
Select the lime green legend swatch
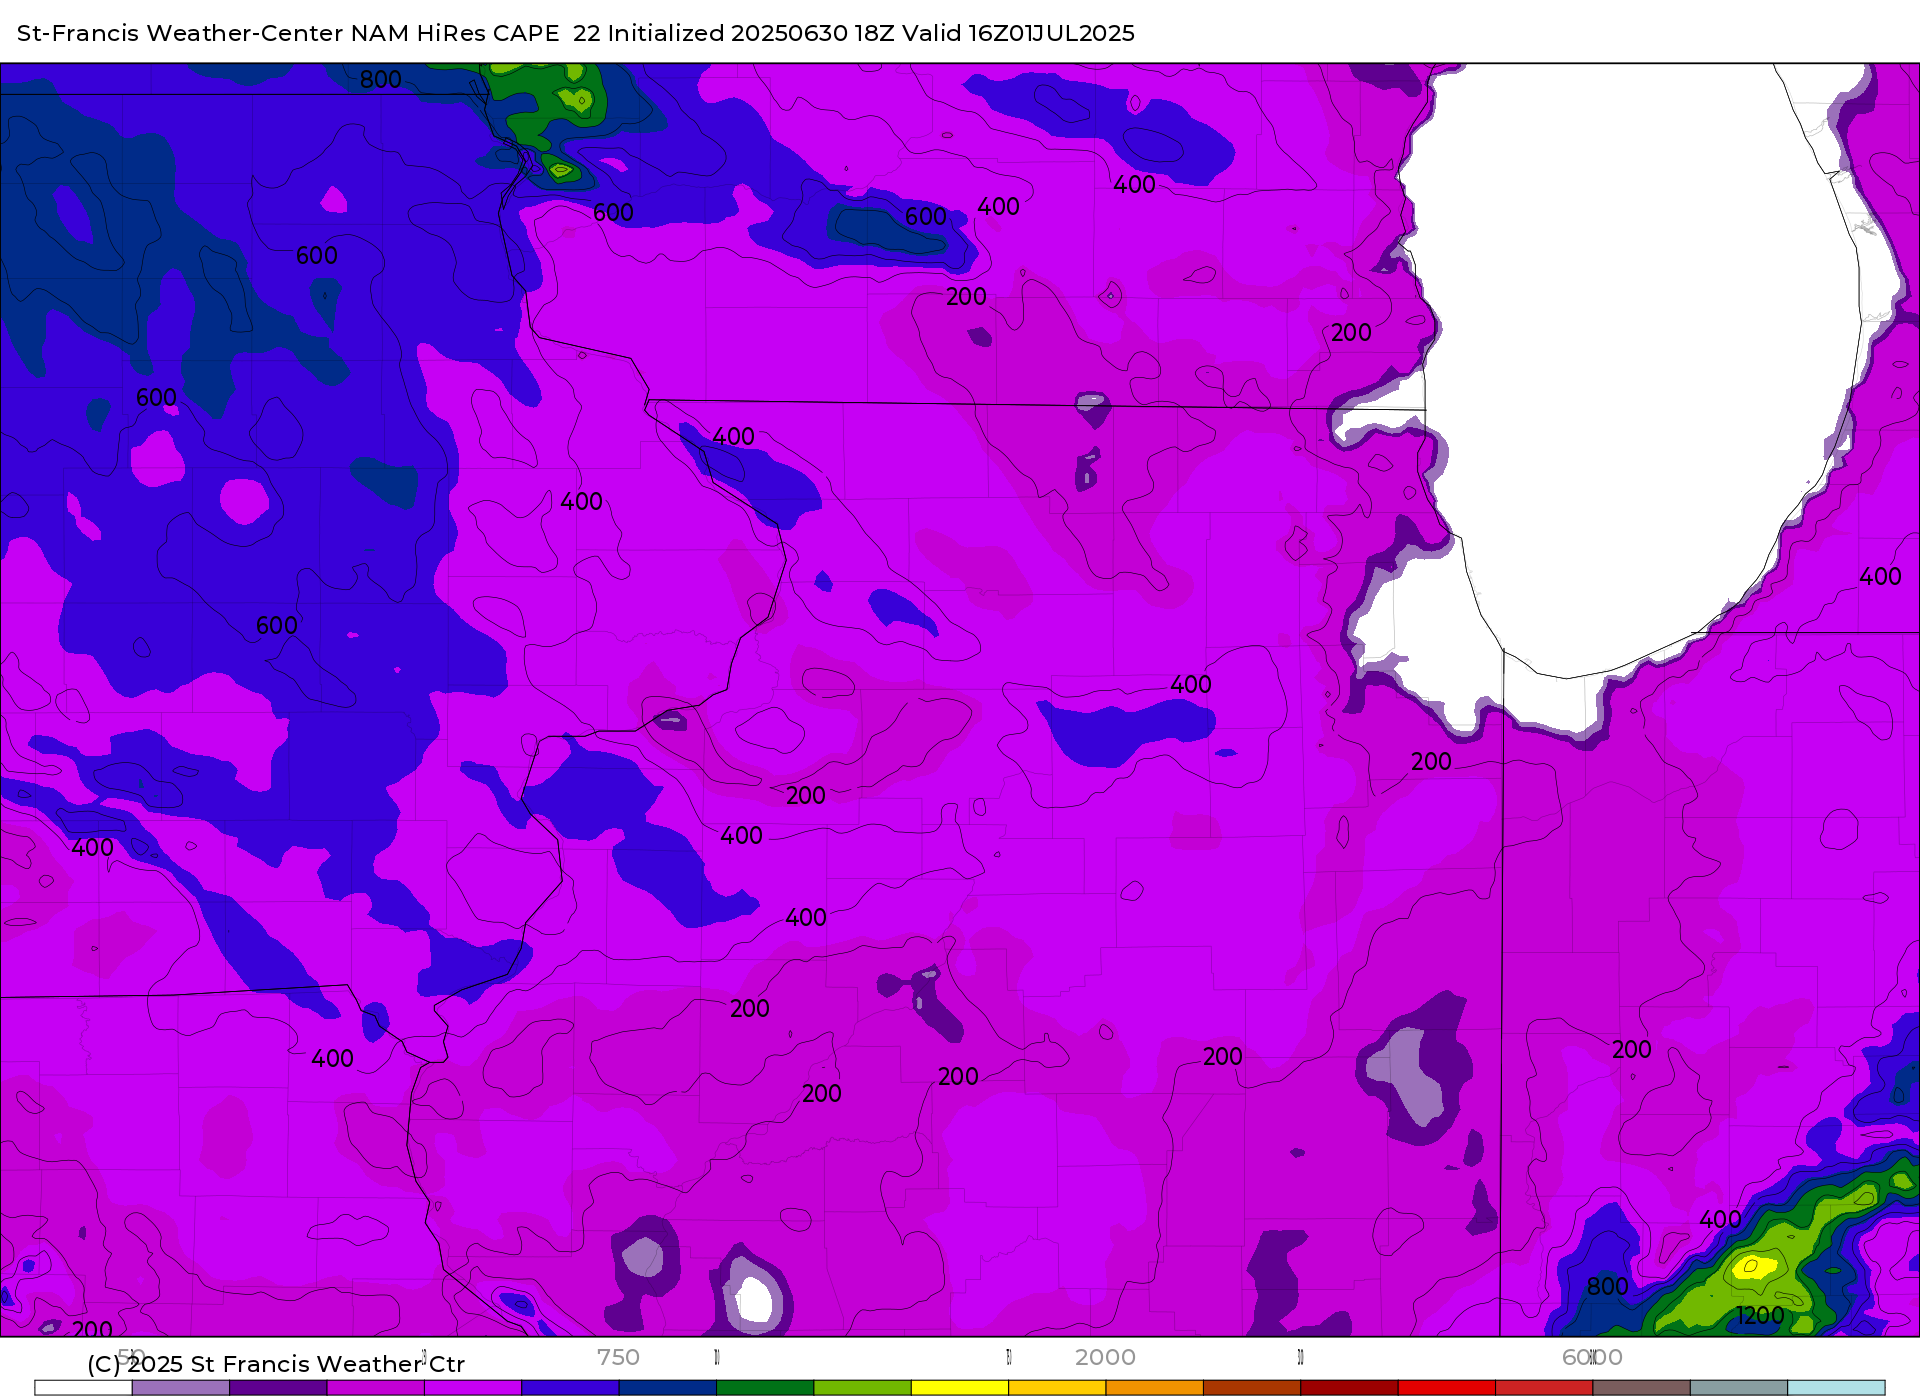(862, 1388)
